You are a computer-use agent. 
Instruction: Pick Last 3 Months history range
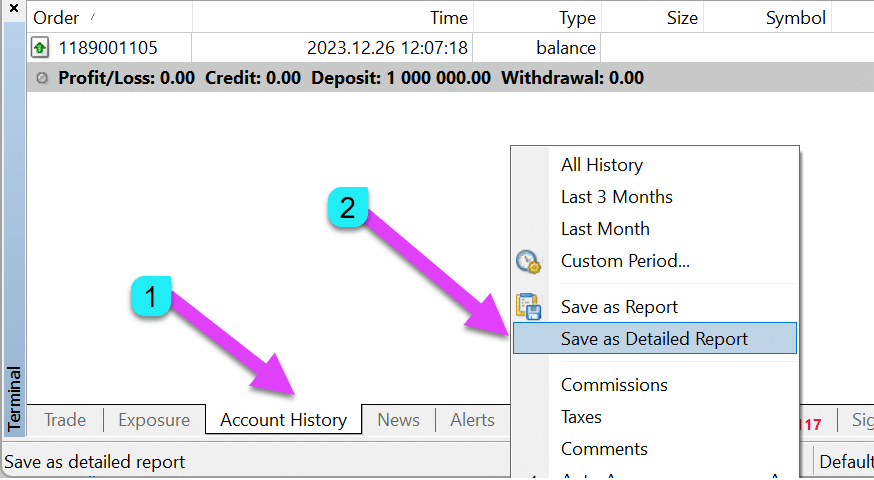(616, 197)
